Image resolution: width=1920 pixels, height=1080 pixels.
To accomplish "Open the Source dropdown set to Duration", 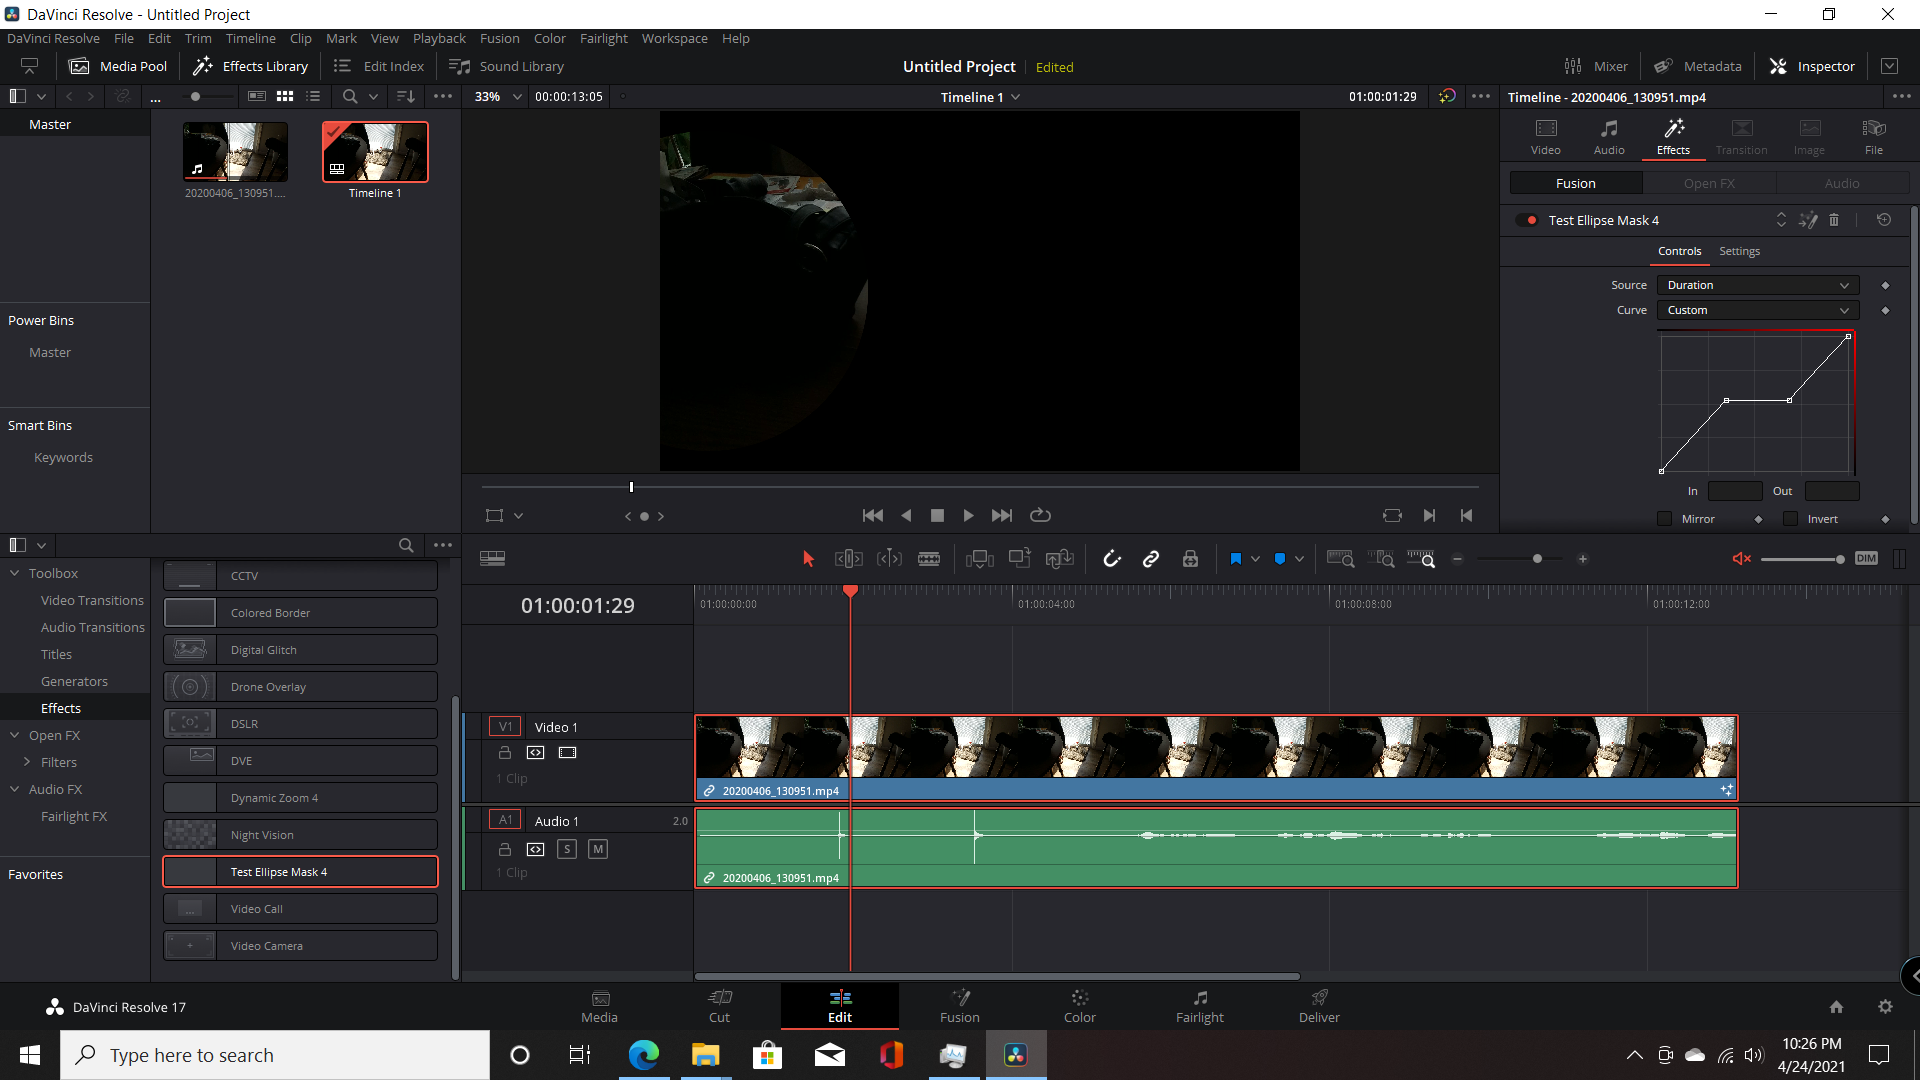I will (1758, 285).
